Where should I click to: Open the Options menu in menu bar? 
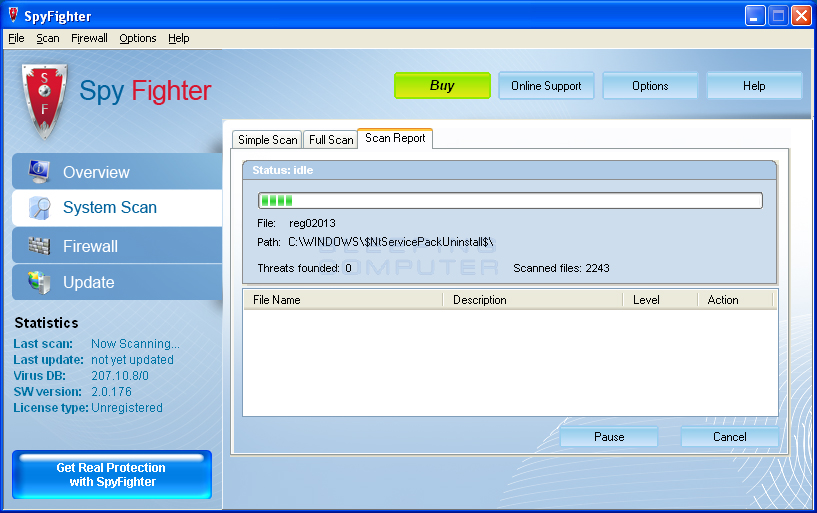tap(137, 38)
